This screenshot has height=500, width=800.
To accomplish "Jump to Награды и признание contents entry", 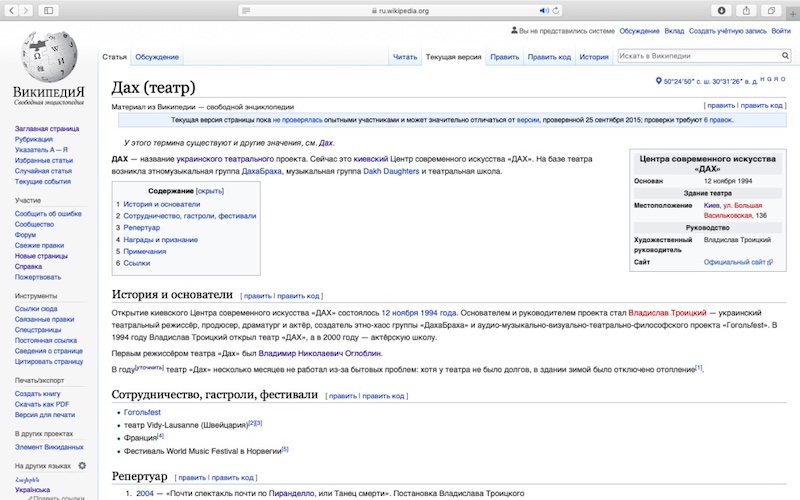I will pos(160,239).
